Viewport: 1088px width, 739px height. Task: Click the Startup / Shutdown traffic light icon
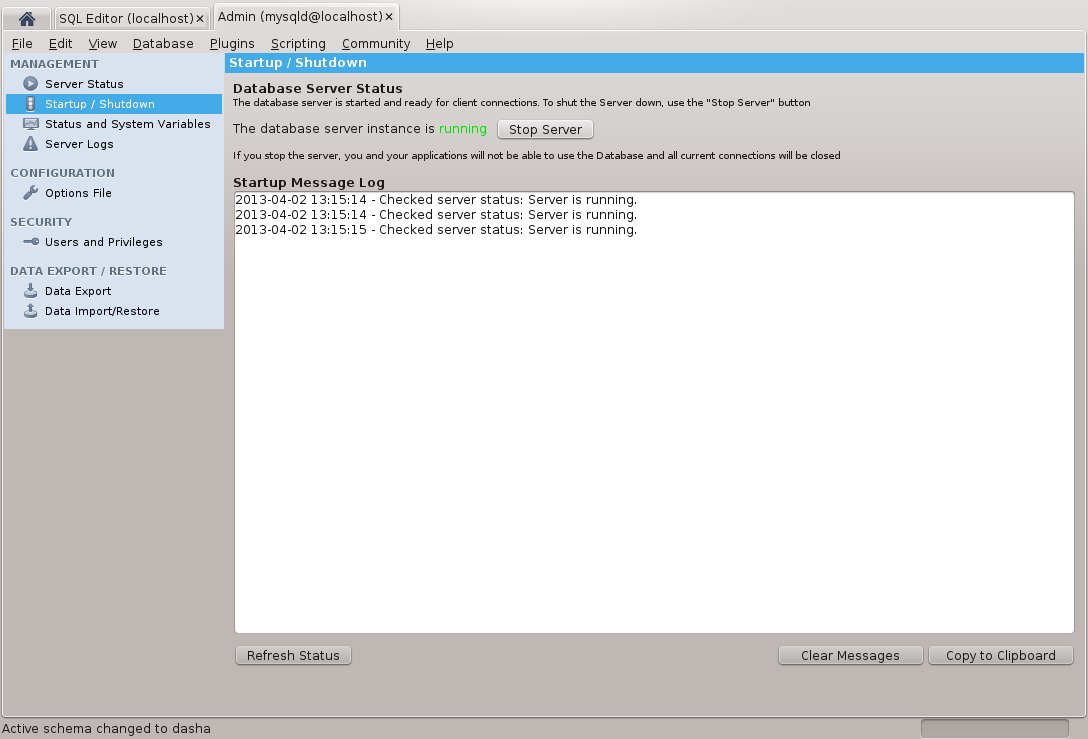tap(31, 104)
